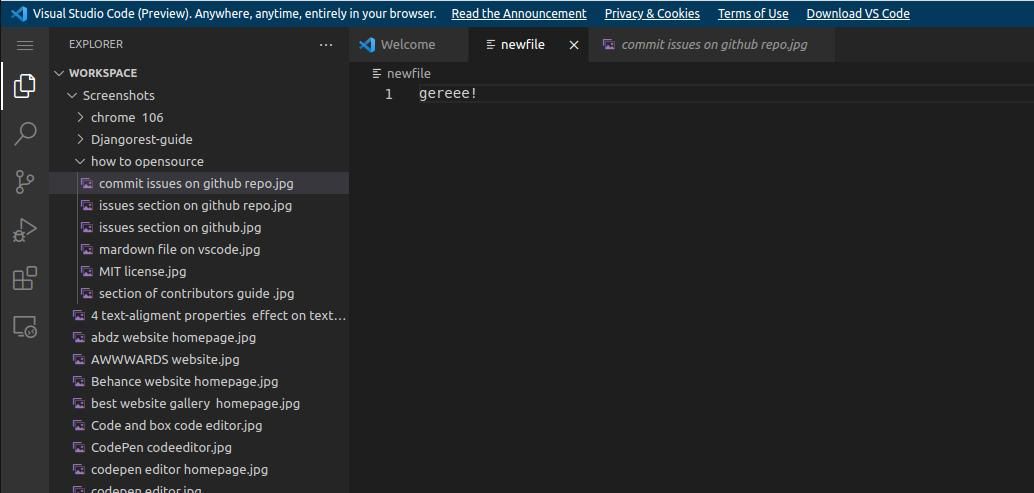Click image icon of MIT license.jpg

(86, 272)
